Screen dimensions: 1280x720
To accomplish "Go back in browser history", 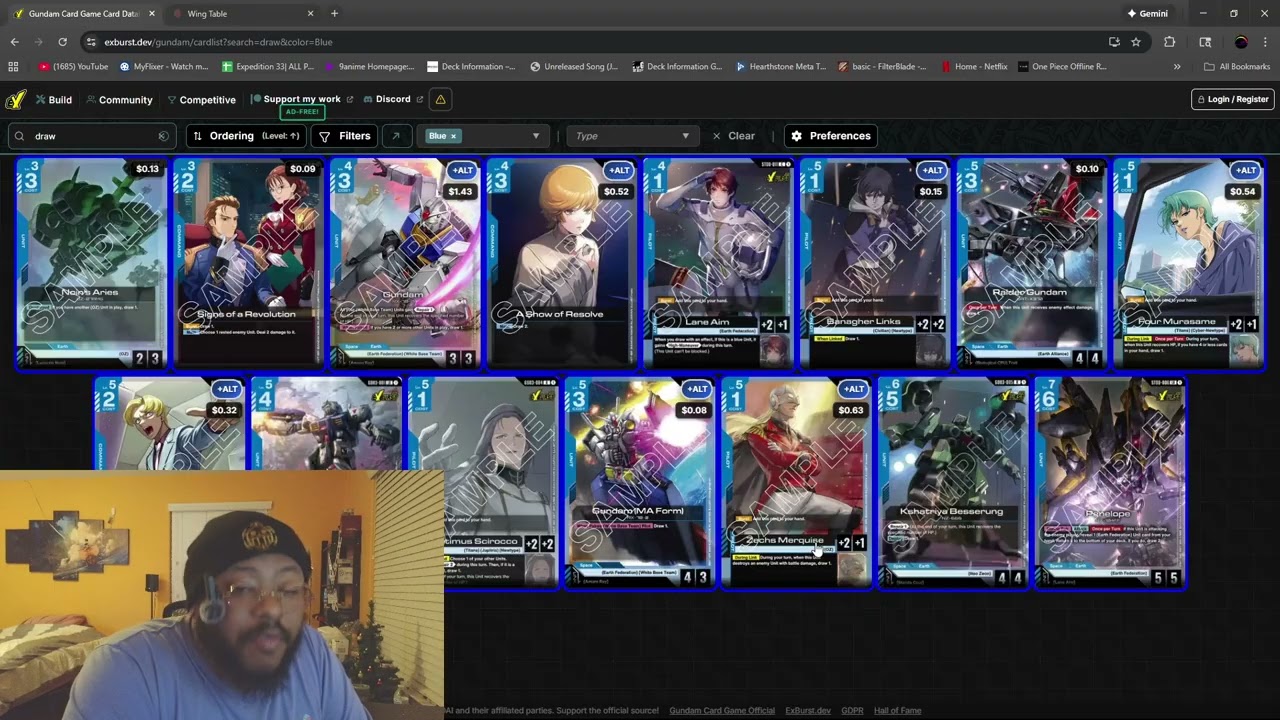I will [14, 42].
